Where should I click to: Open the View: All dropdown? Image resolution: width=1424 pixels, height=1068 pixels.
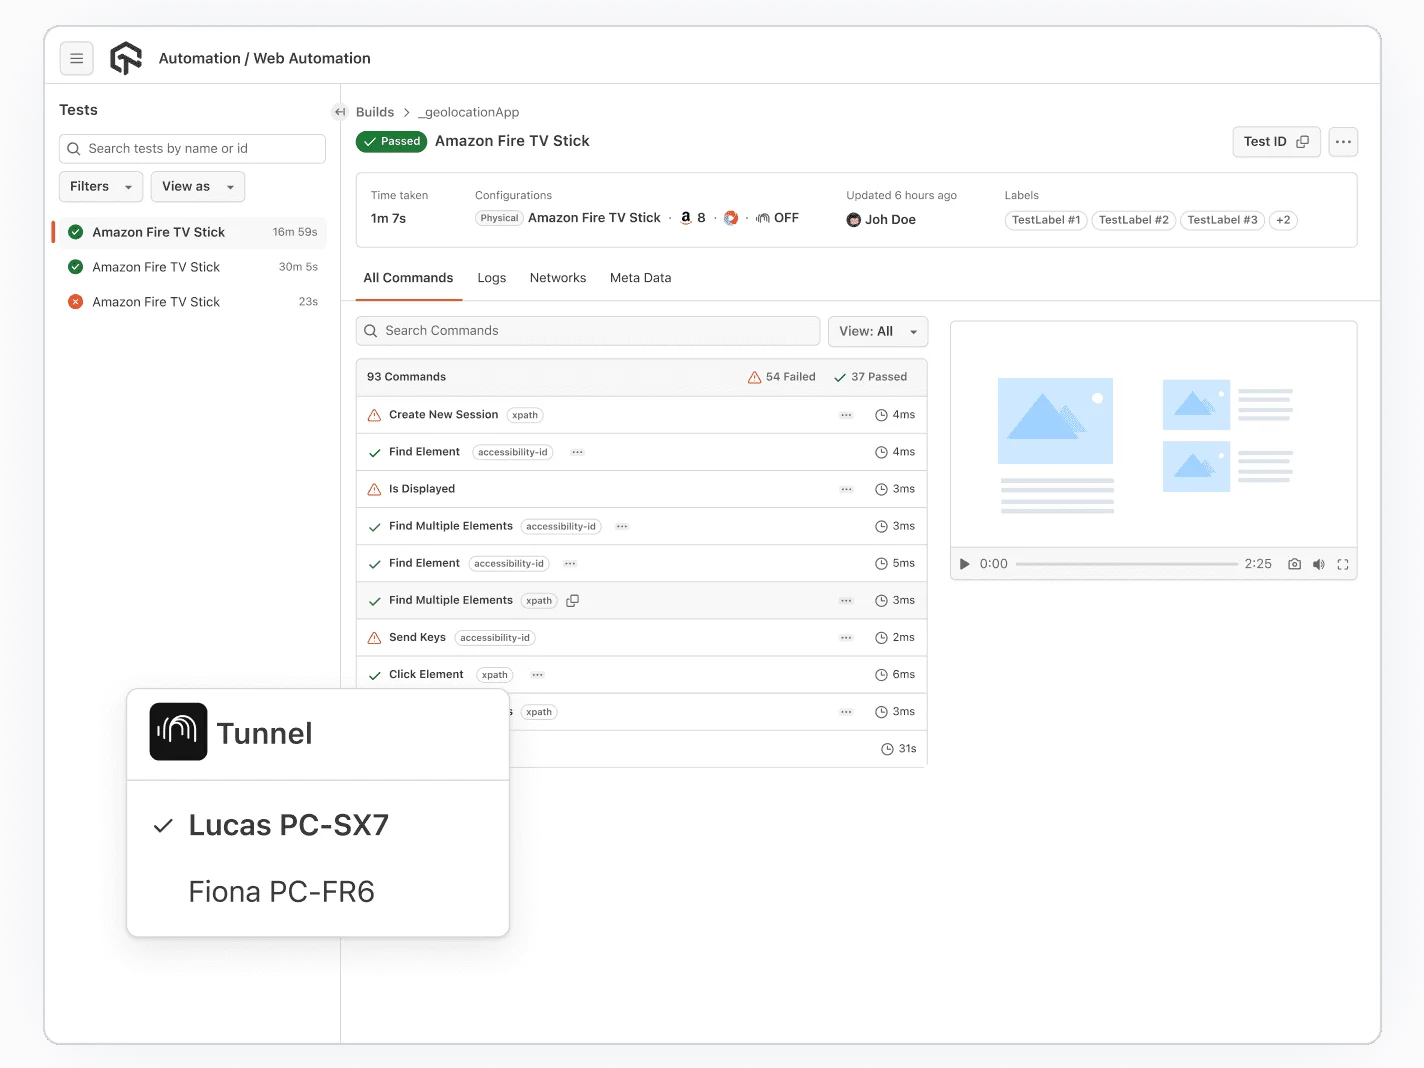pyautogui.click(x=877, y=332)
